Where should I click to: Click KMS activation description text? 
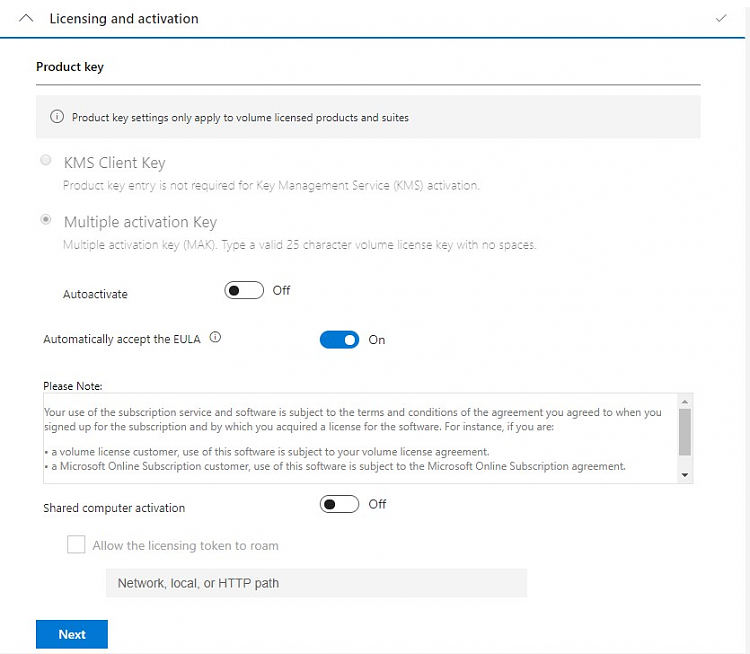click(271, 185)
